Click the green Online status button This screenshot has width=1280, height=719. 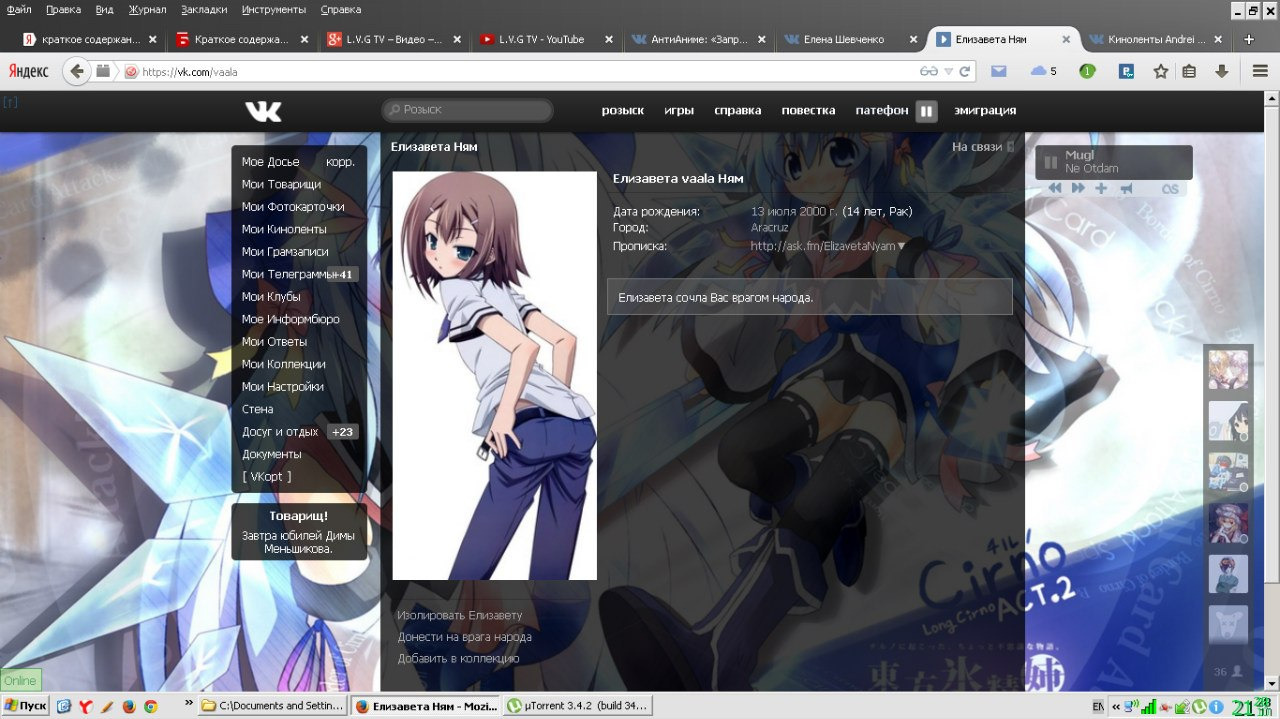[21, 680]
